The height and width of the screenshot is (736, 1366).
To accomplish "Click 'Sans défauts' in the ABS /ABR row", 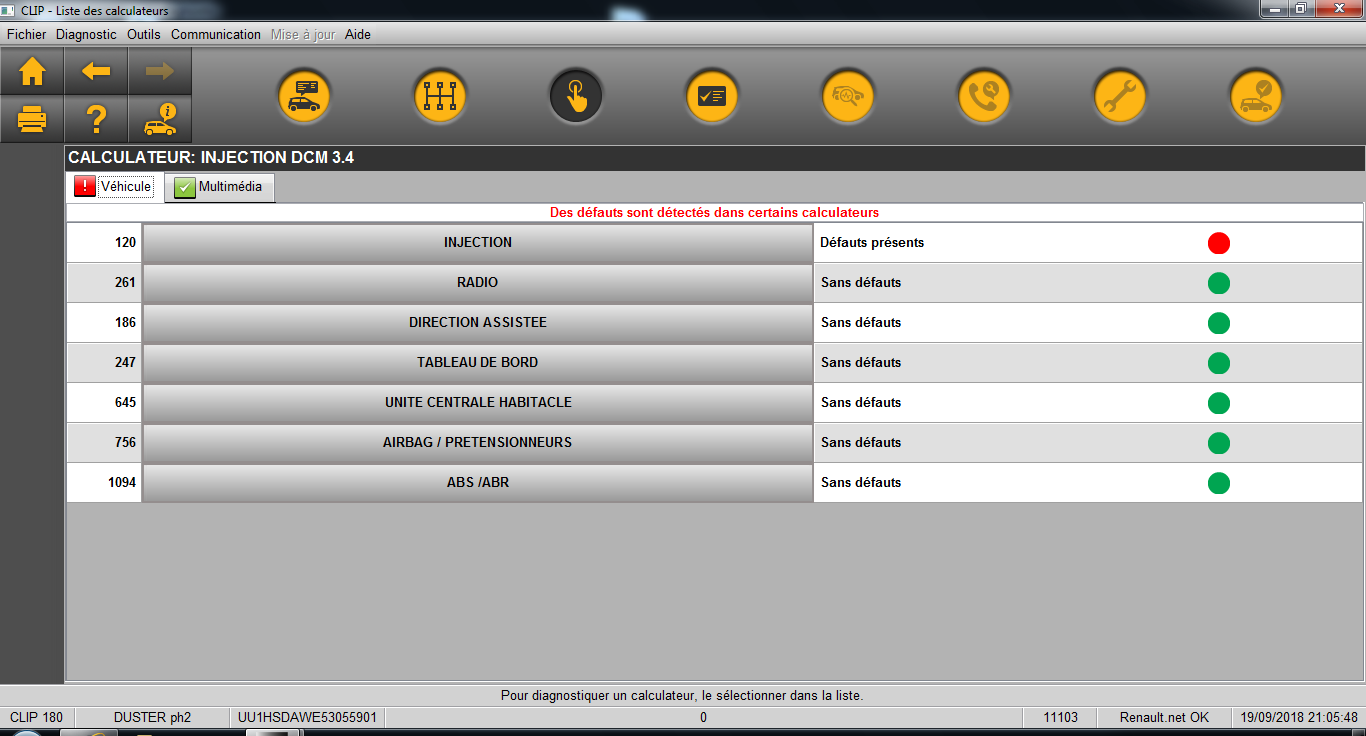I will pos(861,483).
